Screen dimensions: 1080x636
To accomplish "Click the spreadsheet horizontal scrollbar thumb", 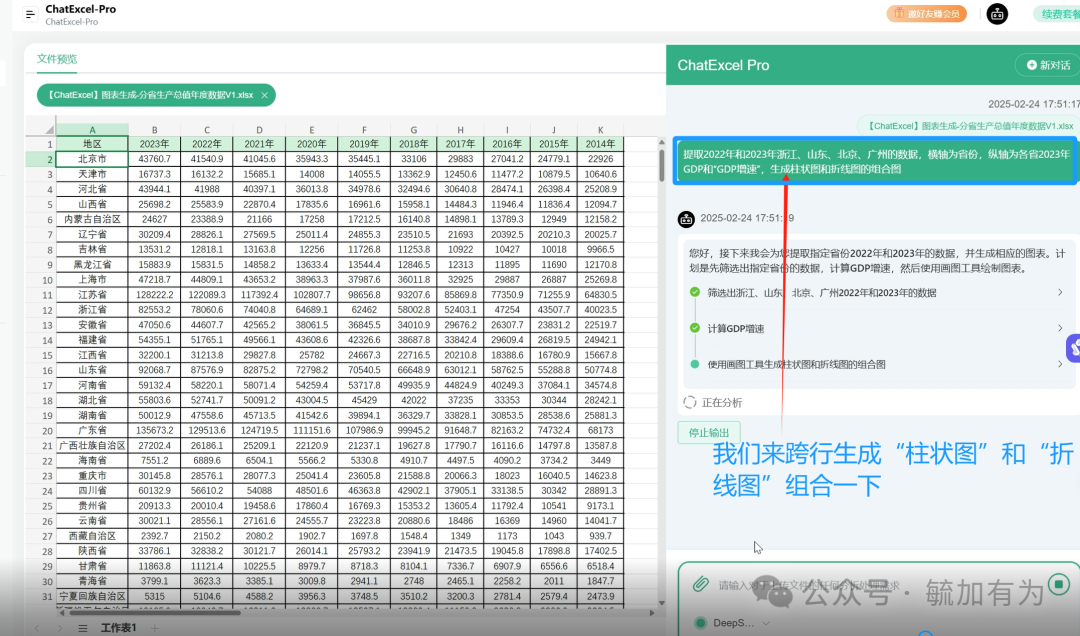I will [x=153, y=612].
